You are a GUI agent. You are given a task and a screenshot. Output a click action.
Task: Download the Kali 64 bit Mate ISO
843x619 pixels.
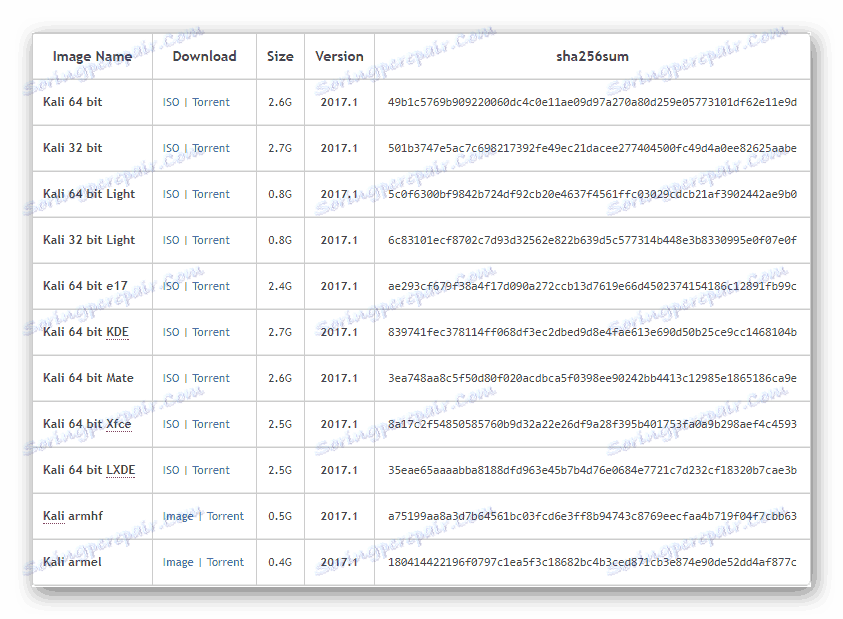(171, 378)
